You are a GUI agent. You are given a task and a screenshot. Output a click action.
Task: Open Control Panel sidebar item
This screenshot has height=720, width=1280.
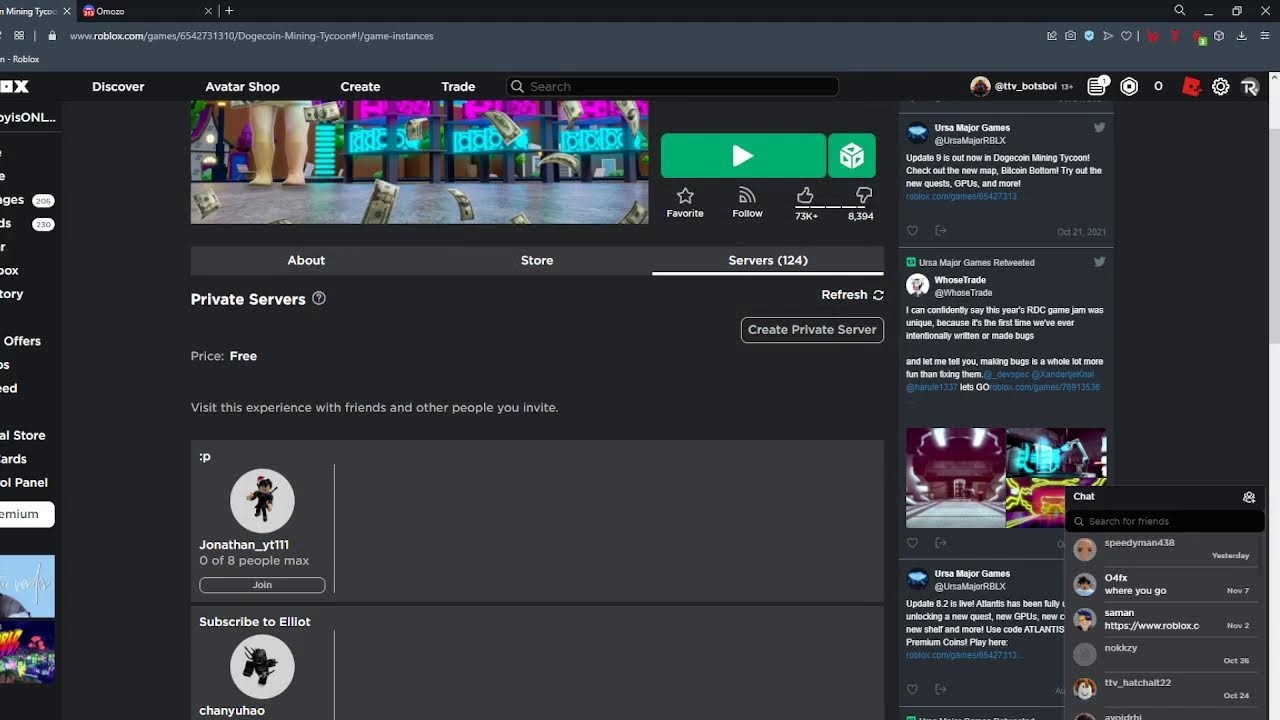coord(24,482)
